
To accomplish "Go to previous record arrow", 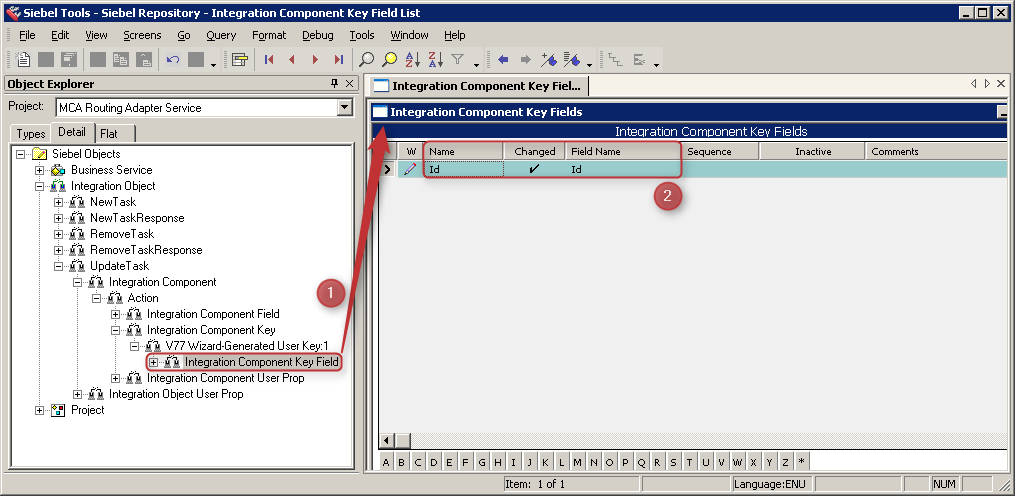I will [292, 60].
